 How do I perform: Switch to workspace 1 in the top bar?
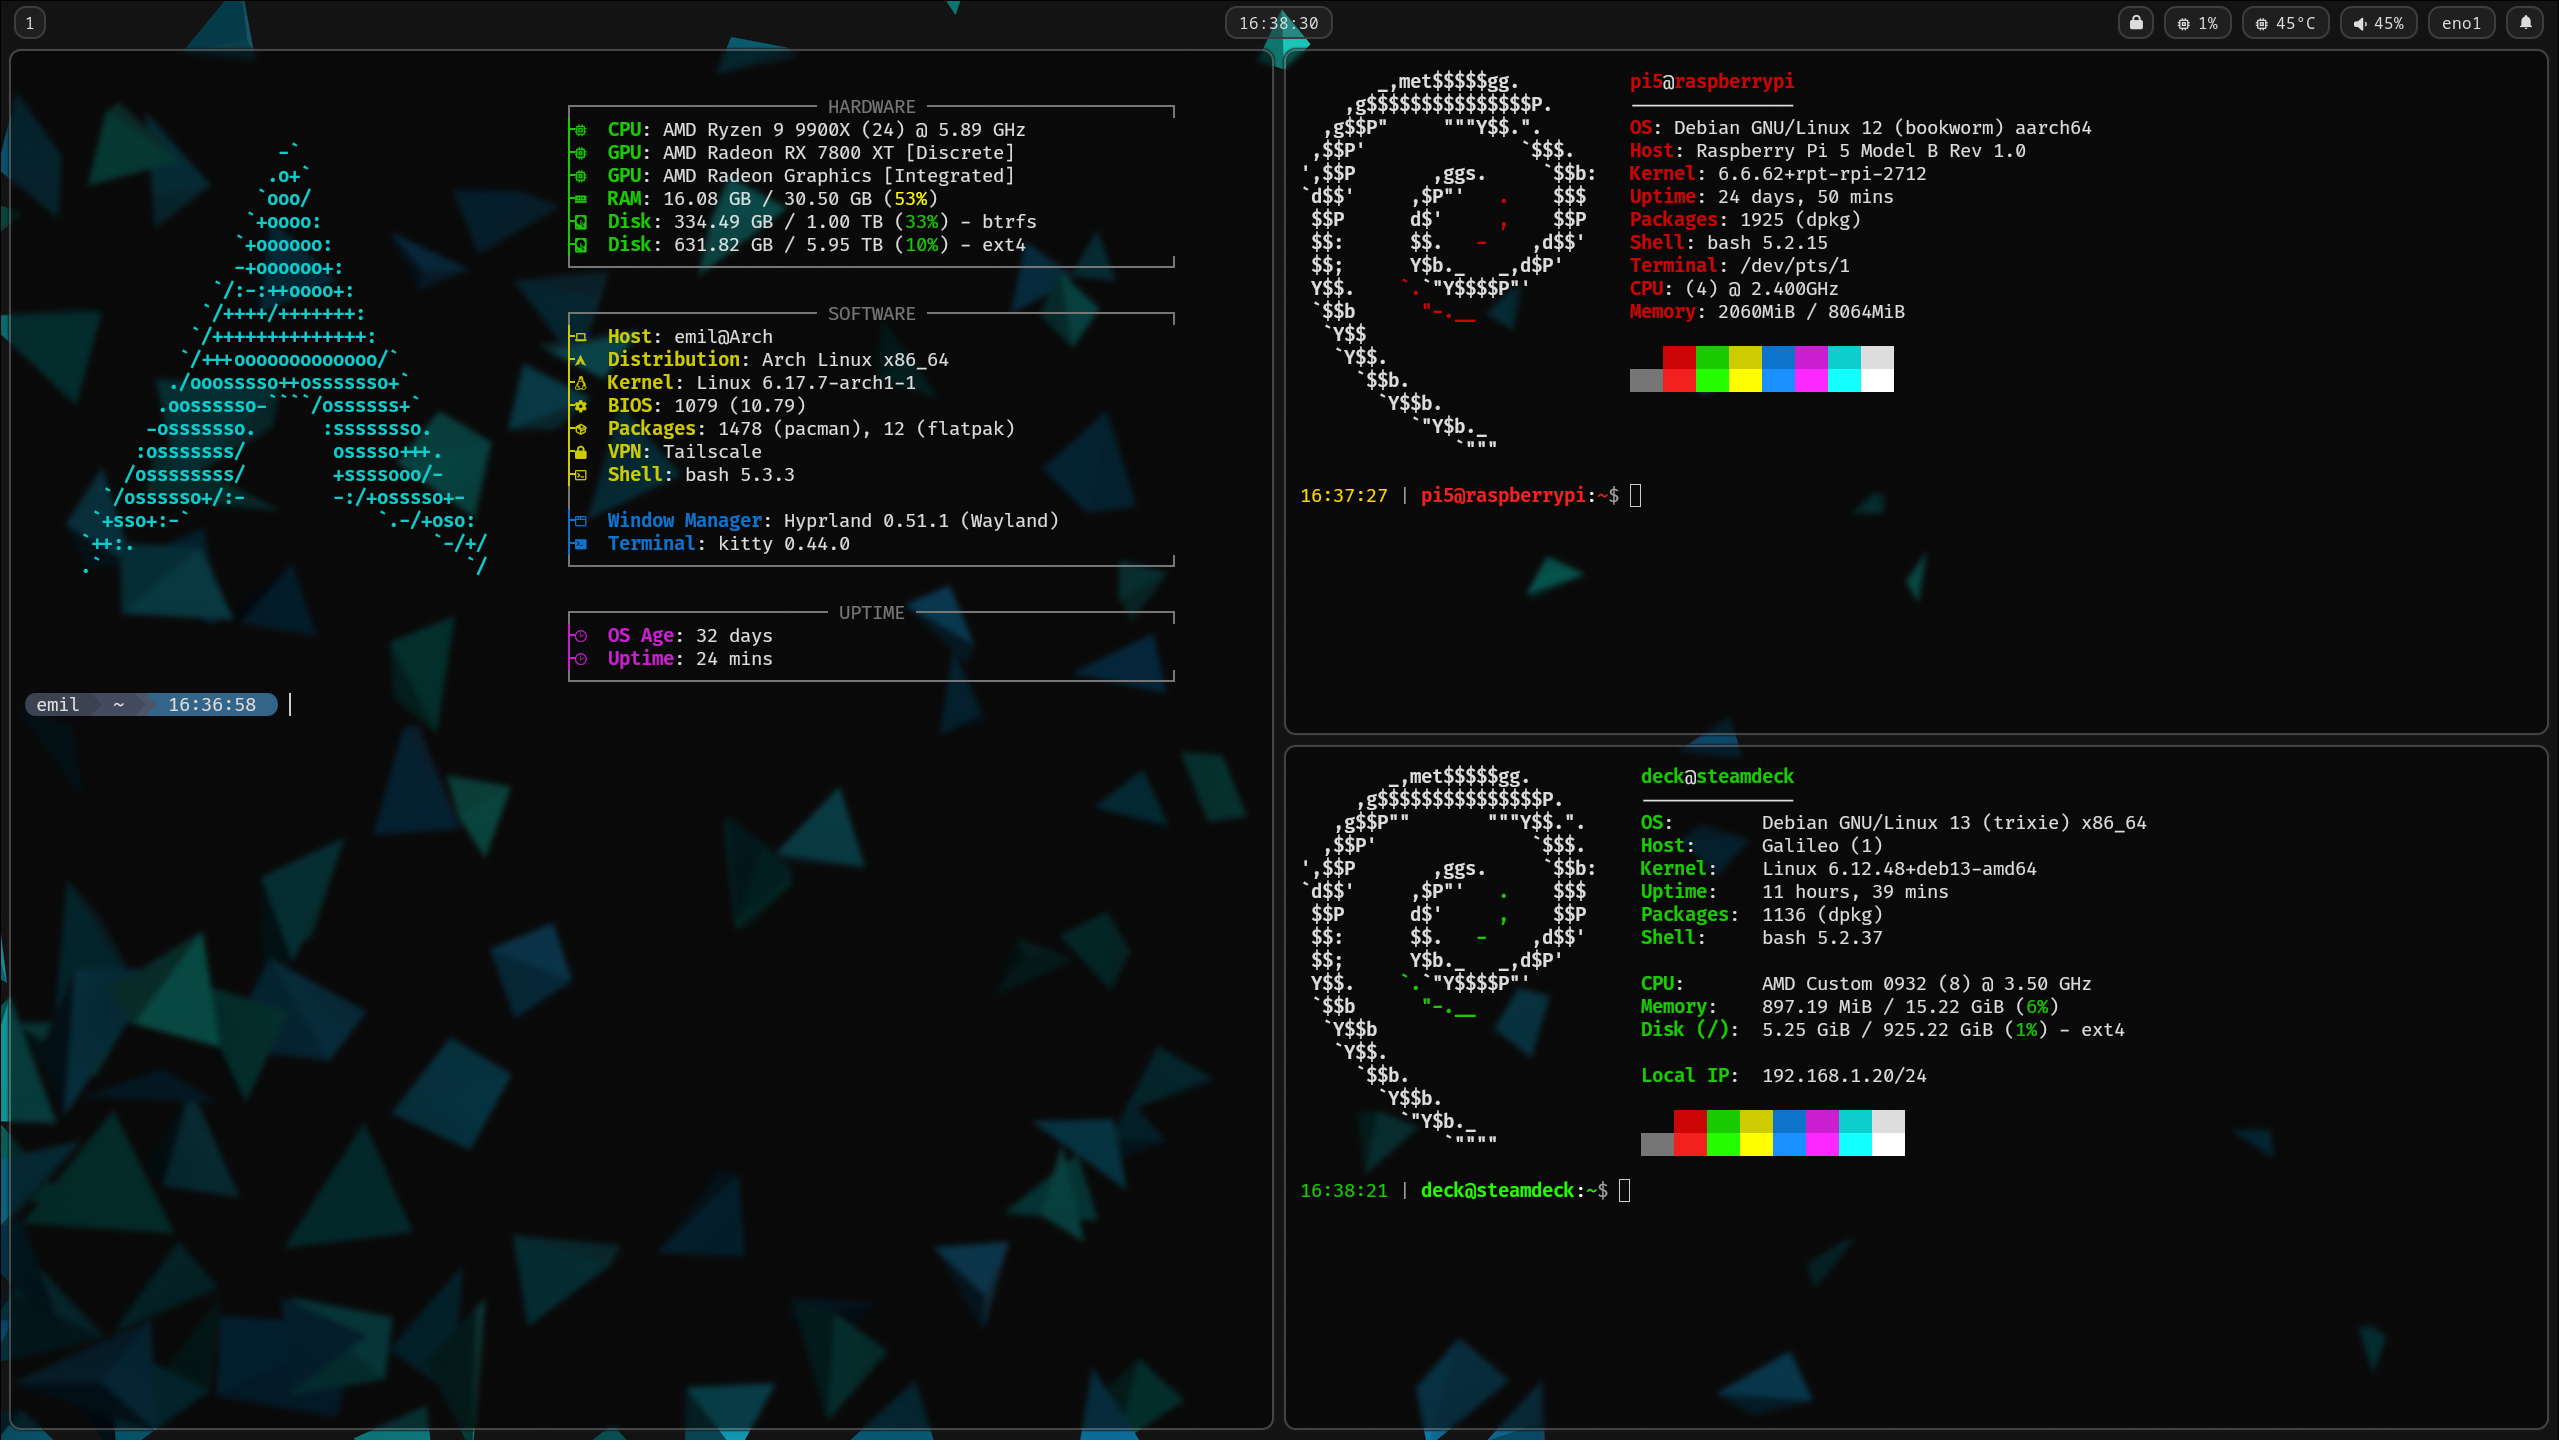[30, 23]
